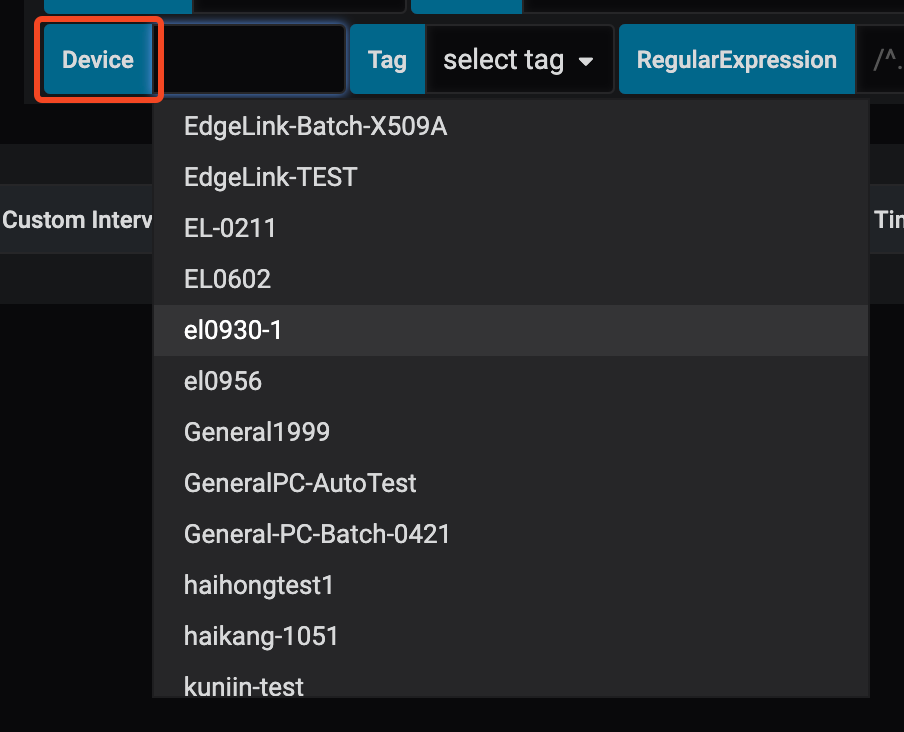Click the empty device name input field
The image size is (904, 732).
(x=254, y=59)
